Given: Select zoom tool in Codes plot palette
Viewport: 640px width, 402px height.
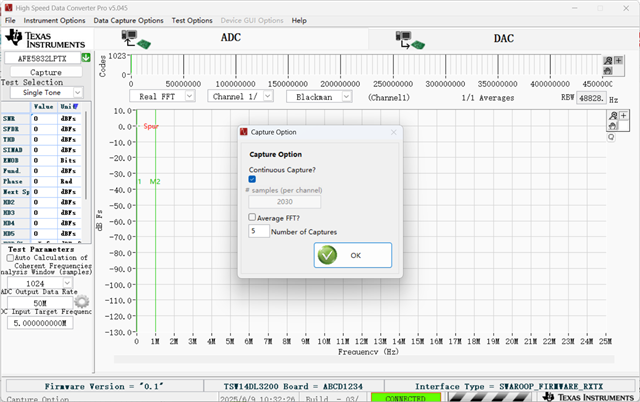Looking at the screenshot, I should tap(608, 61).
